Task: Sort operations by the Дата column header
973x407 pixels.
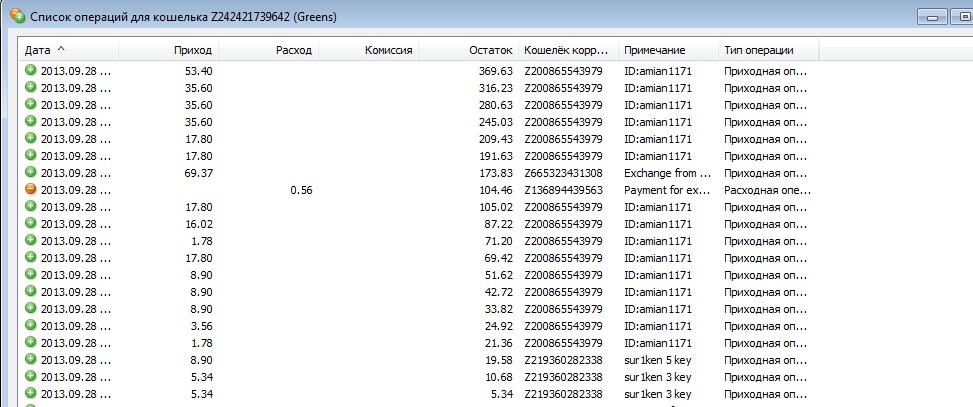Action: point(68,50)
